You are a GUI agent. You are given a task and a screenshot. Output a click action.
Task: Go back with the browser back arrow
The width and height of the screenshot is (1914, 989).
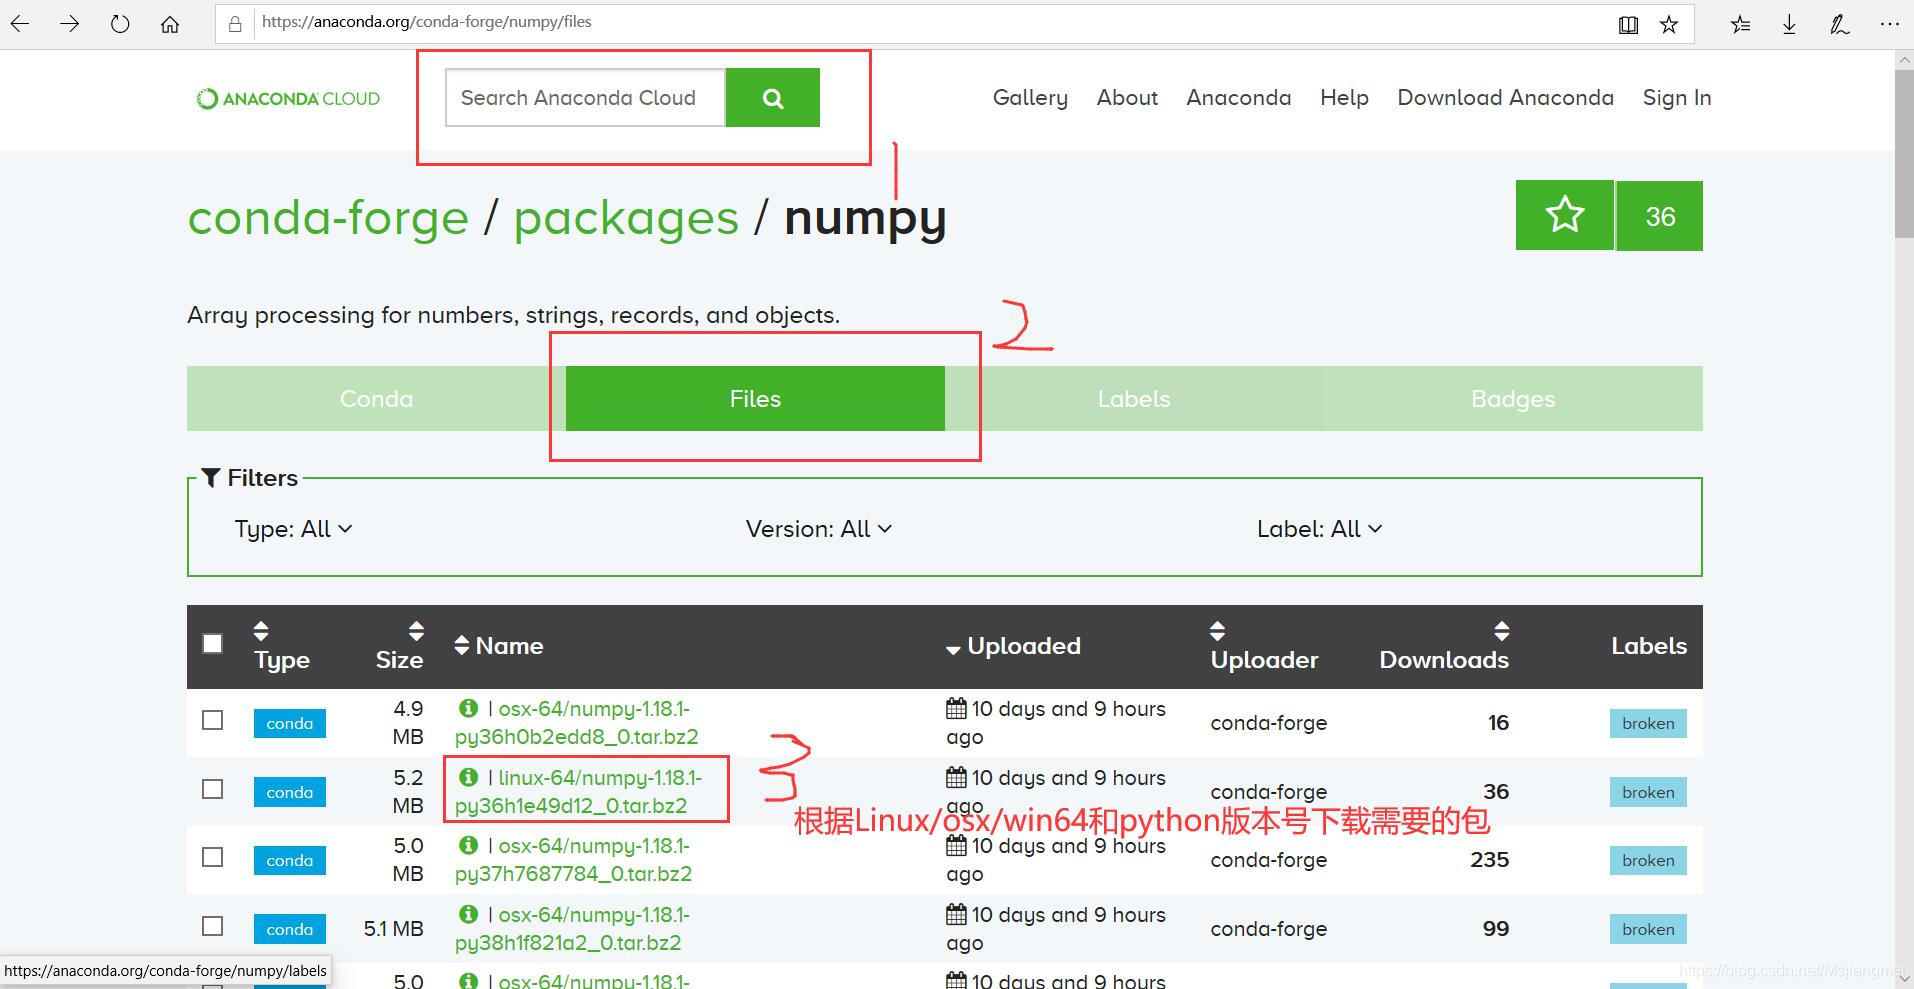(20, 24)
